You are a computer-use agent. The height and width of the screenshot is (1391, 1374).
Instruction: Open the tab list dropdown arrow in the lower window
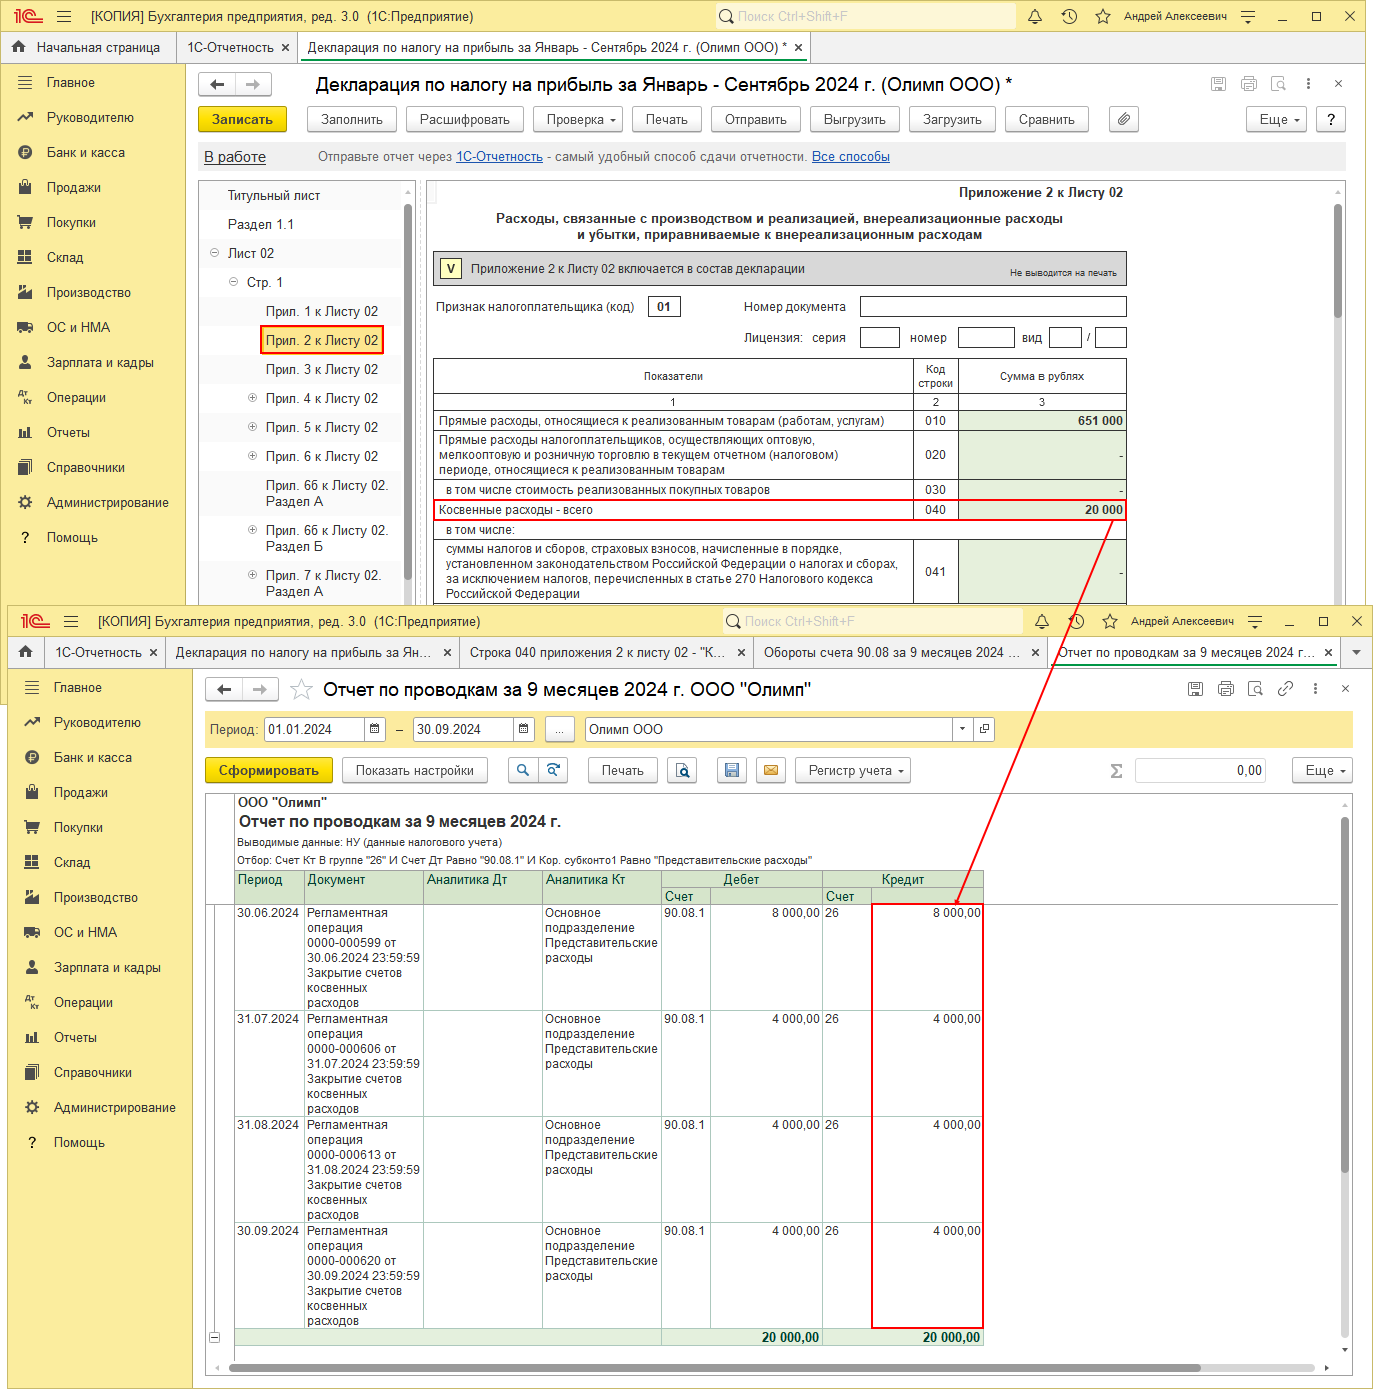(x=1356, y=652)
